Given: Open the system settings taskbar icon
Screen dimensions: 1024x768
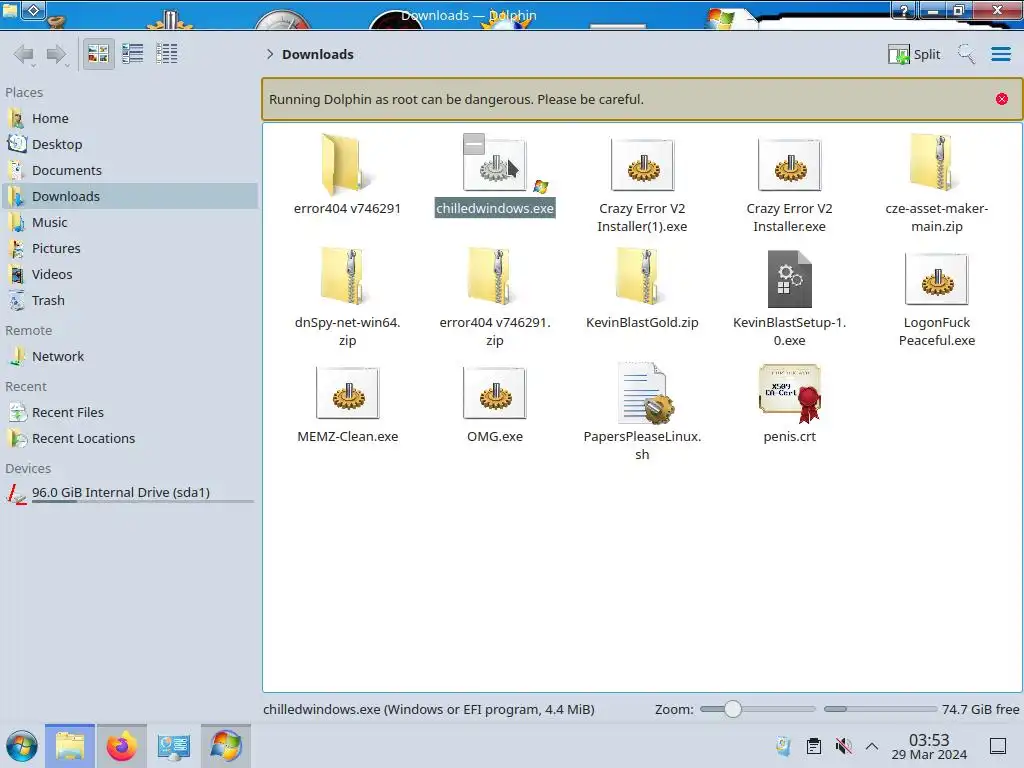Looking at the screenshot, I should coord(173,746).
